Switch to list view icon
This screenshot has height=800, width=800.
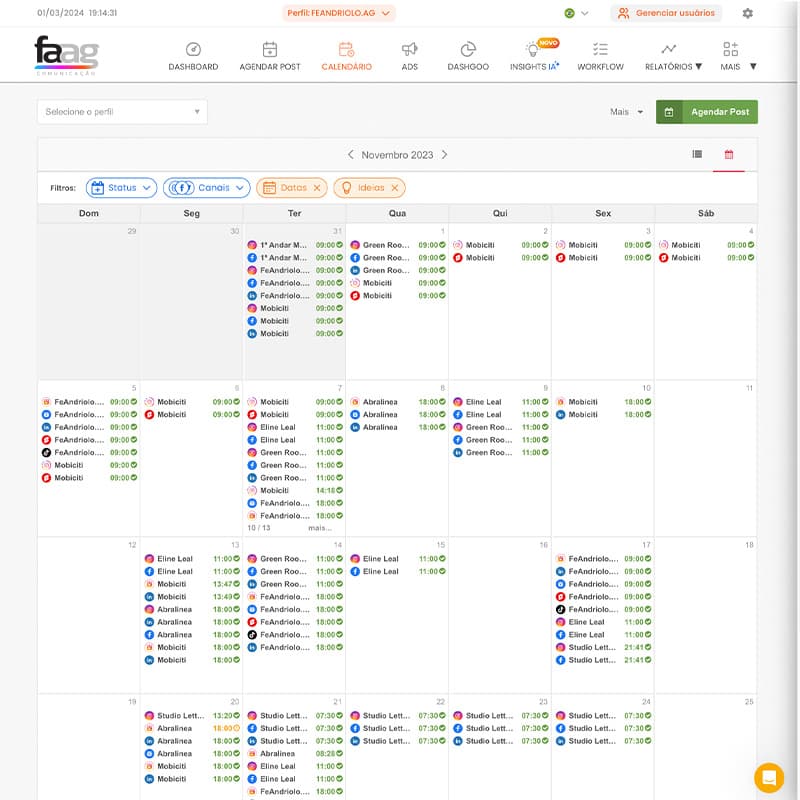point(697,154)
